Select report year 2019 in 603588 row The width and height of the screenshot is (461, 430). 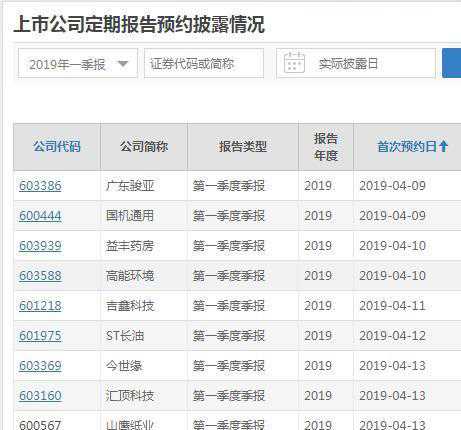tap(318, 276)
